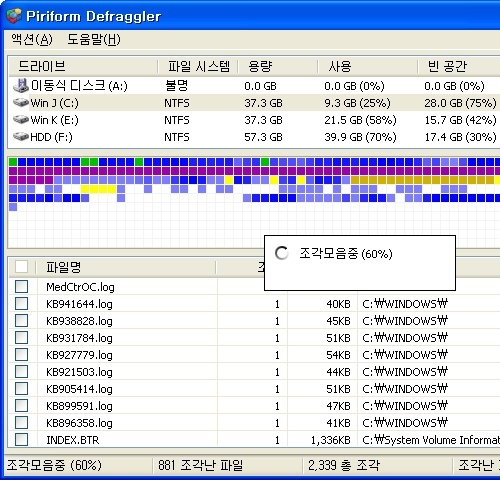Sort by the 용량 column header
This screenshot has width=500, height=480.
click(x=278, y=66)
